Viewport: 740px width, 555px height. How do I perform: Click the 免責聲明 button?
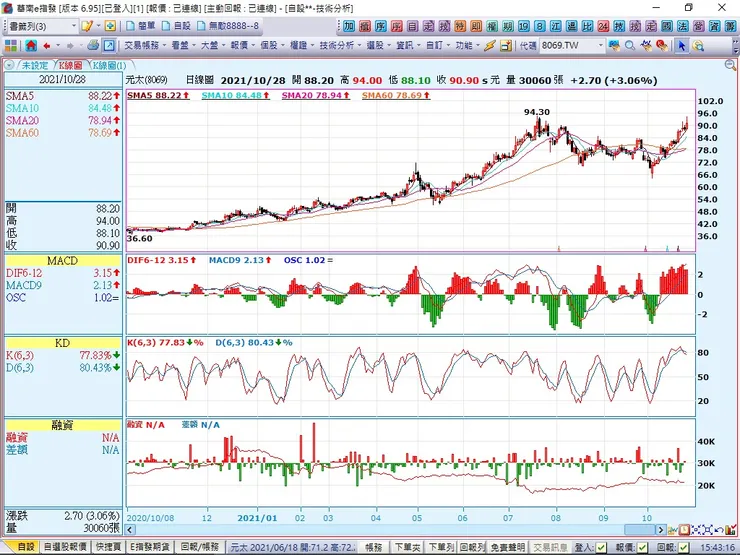508,547
